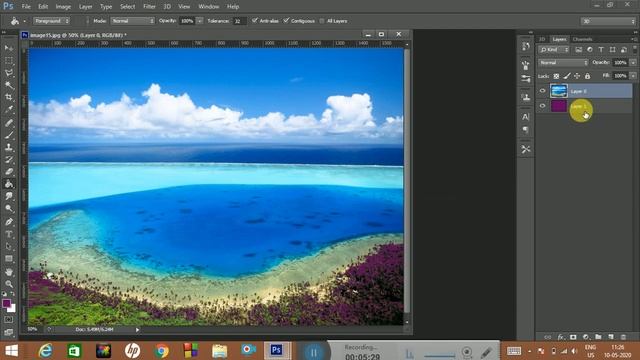Screen dimensions: 640x360
Task: Click the Quick Mask mode icon
Action: [9, 320]
